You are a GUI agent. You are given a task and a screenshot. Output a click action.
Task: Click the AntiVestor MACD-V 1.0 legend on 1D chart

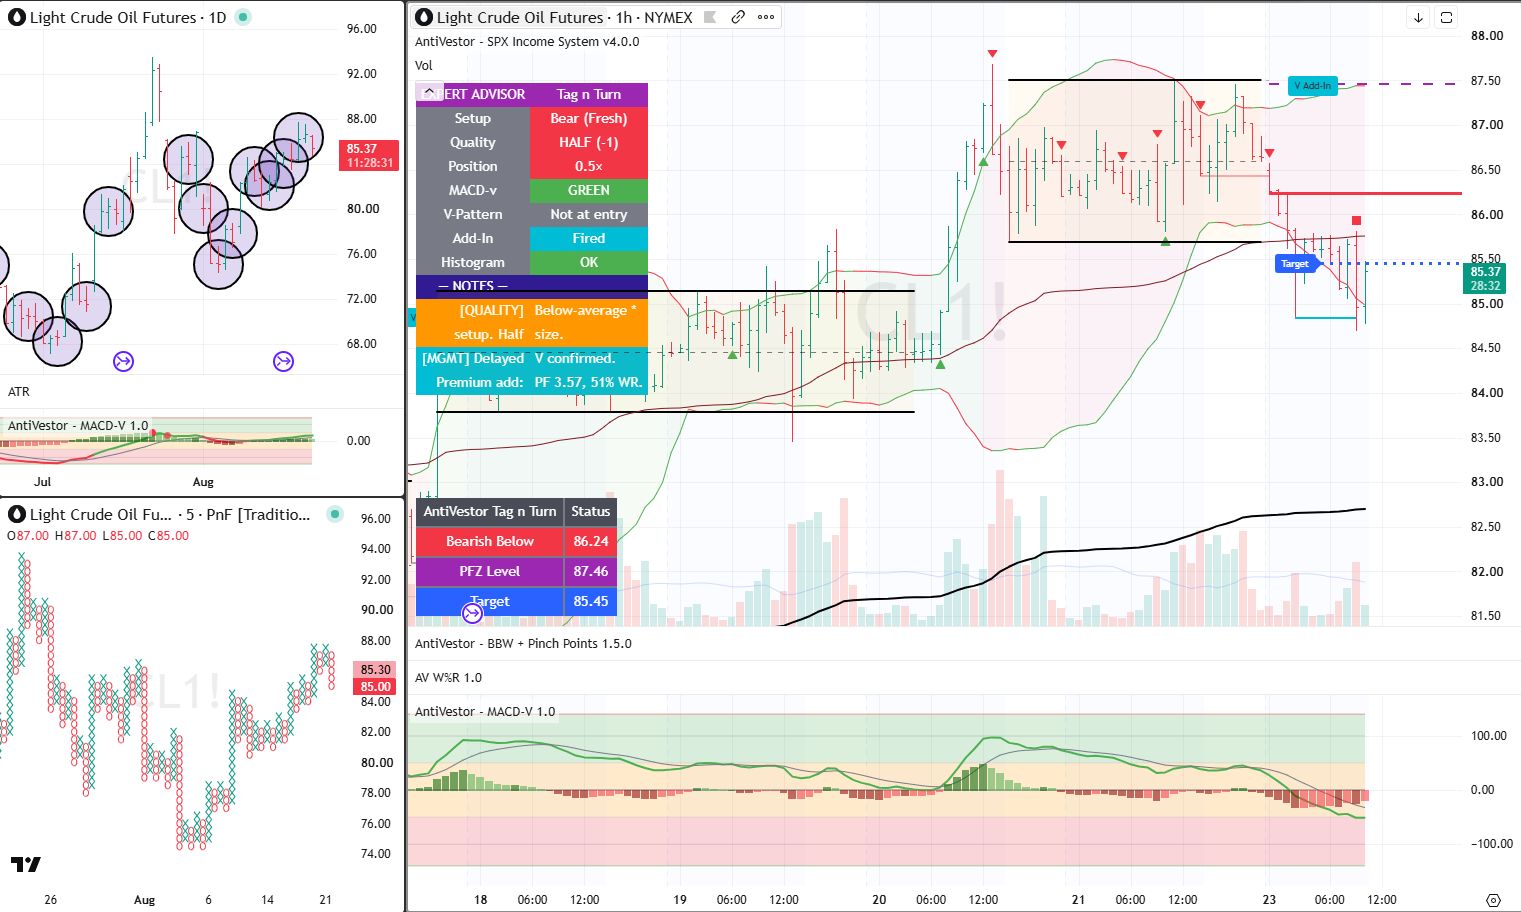(78, 426)
